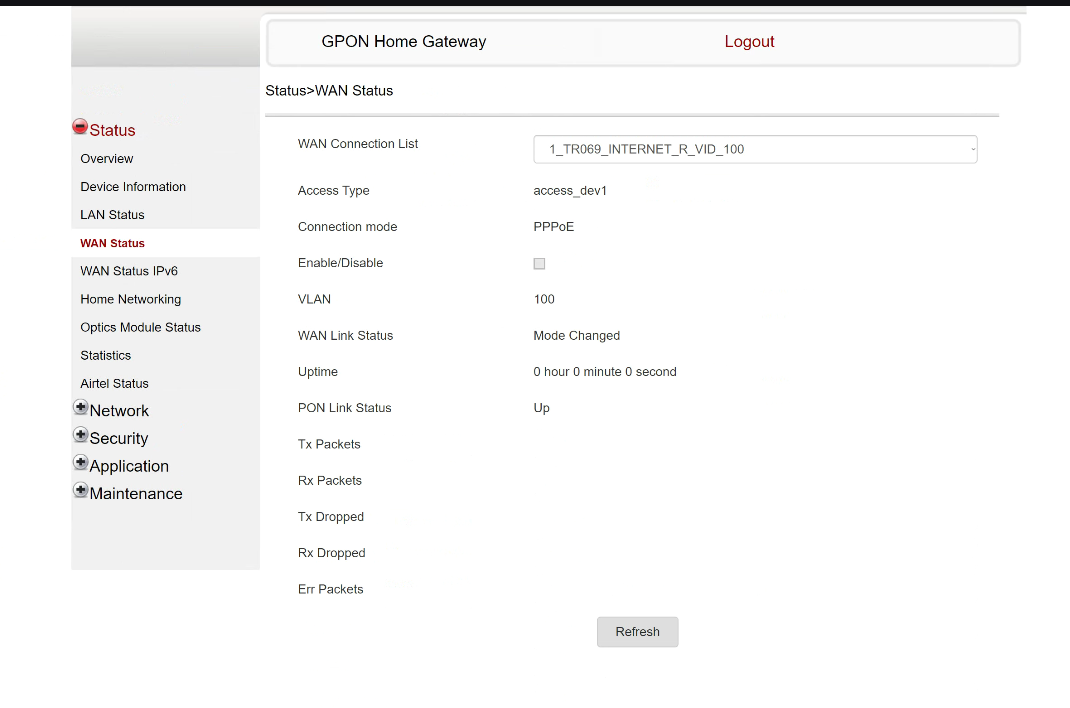Select LAN Status in sidebar
Image resolution: width=1070 pixels, height=708 pixels.
coord(112,215)
